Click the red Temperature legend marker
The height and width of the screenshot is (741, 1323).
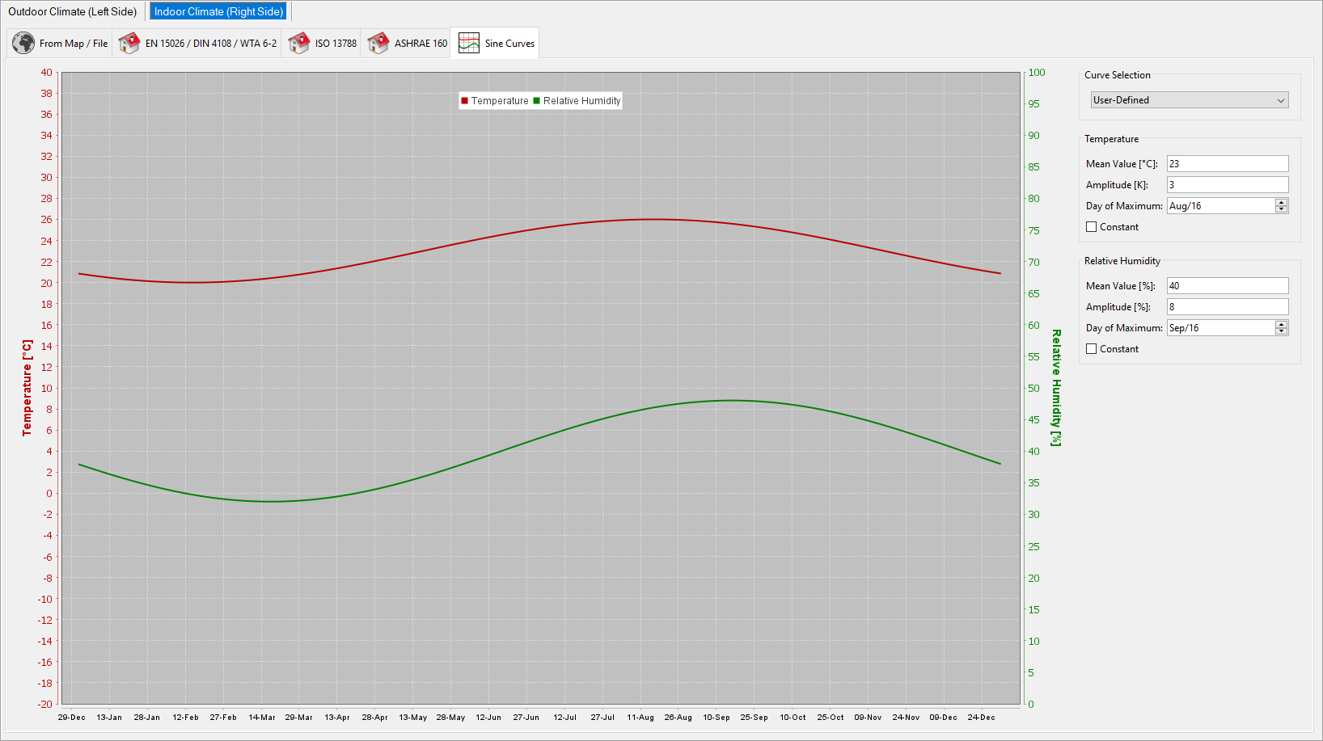click(465, 101)
